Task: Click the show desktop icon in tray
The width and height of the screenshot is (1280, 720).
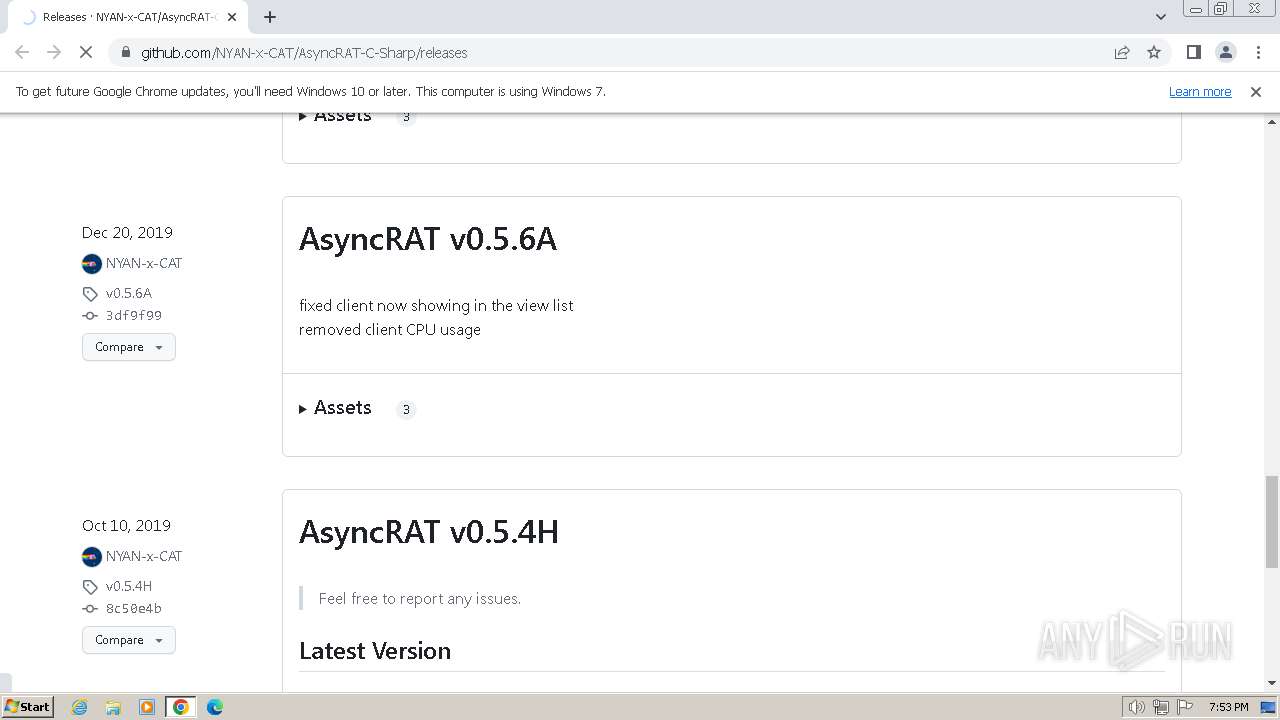Action: [1266, 707]
